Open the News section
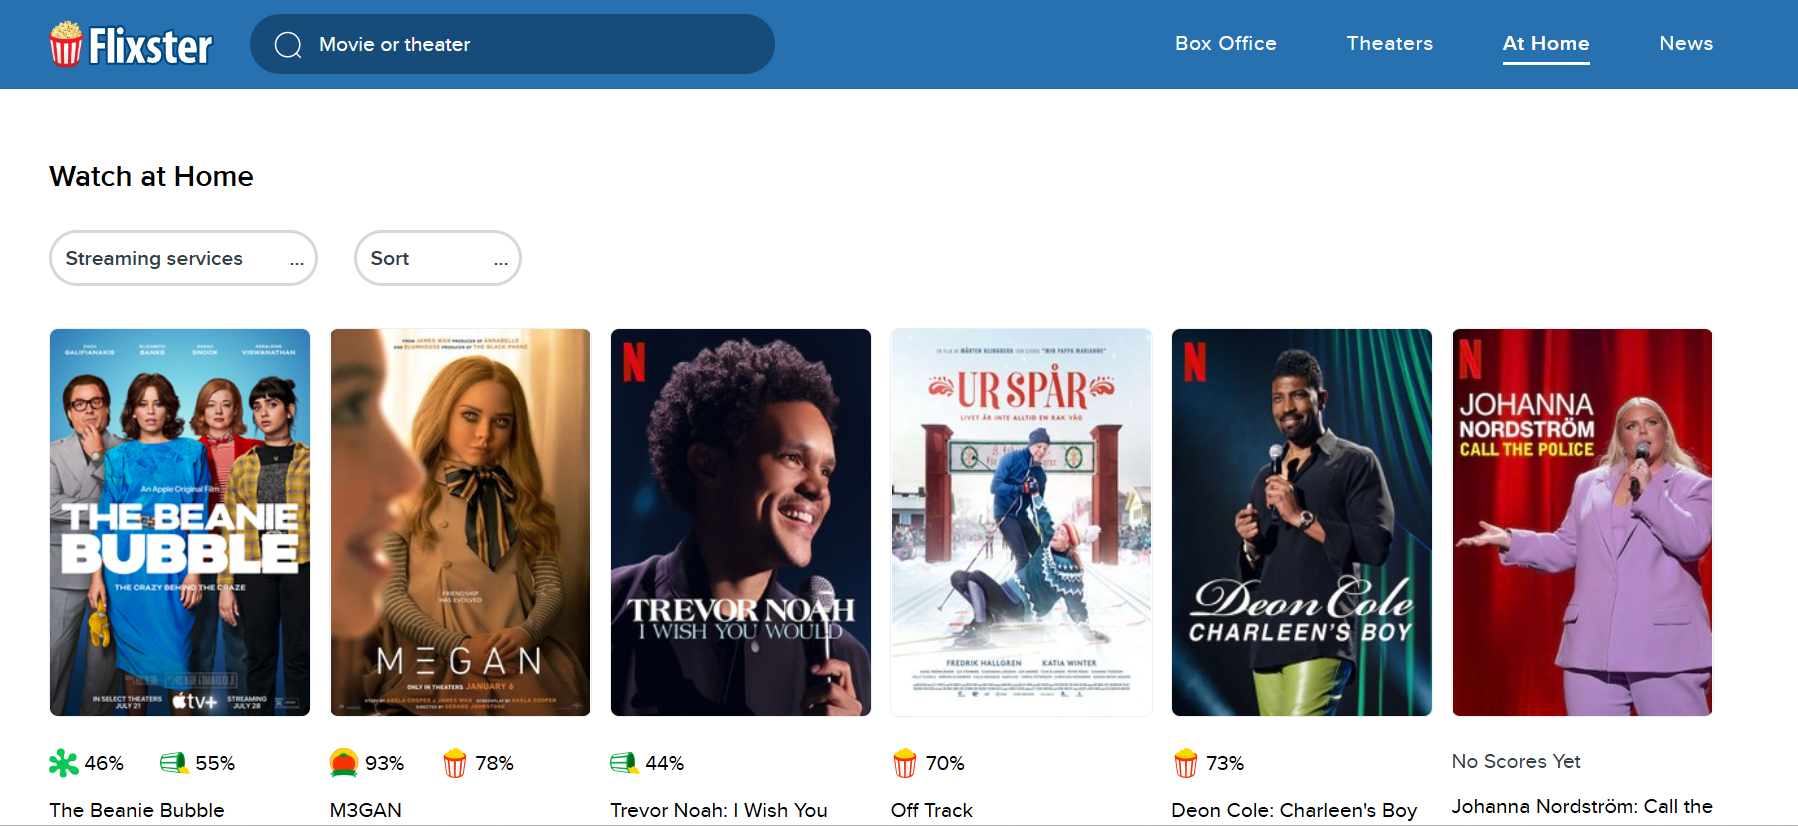The height and width of the screenshot is (826, 1798). [1686, 43]
